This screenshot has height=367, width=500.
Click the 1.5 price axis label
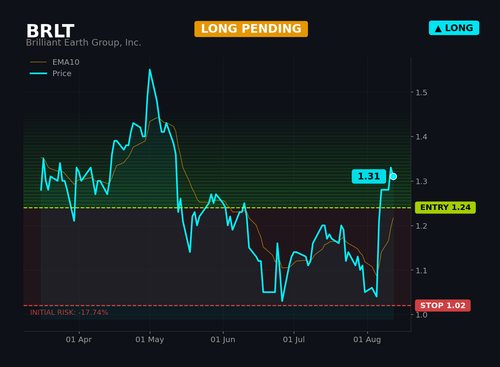[421, 93]
